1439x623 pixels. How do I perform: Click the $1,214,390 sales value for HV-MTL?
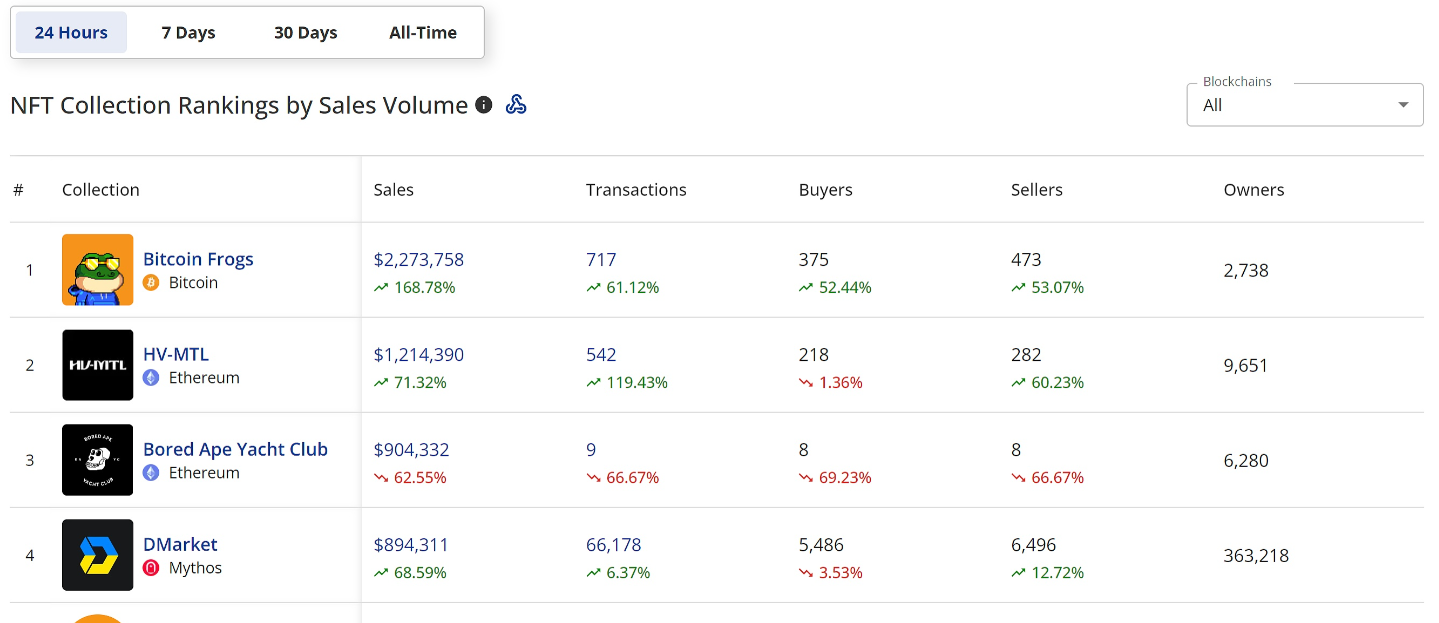[419, 355]
